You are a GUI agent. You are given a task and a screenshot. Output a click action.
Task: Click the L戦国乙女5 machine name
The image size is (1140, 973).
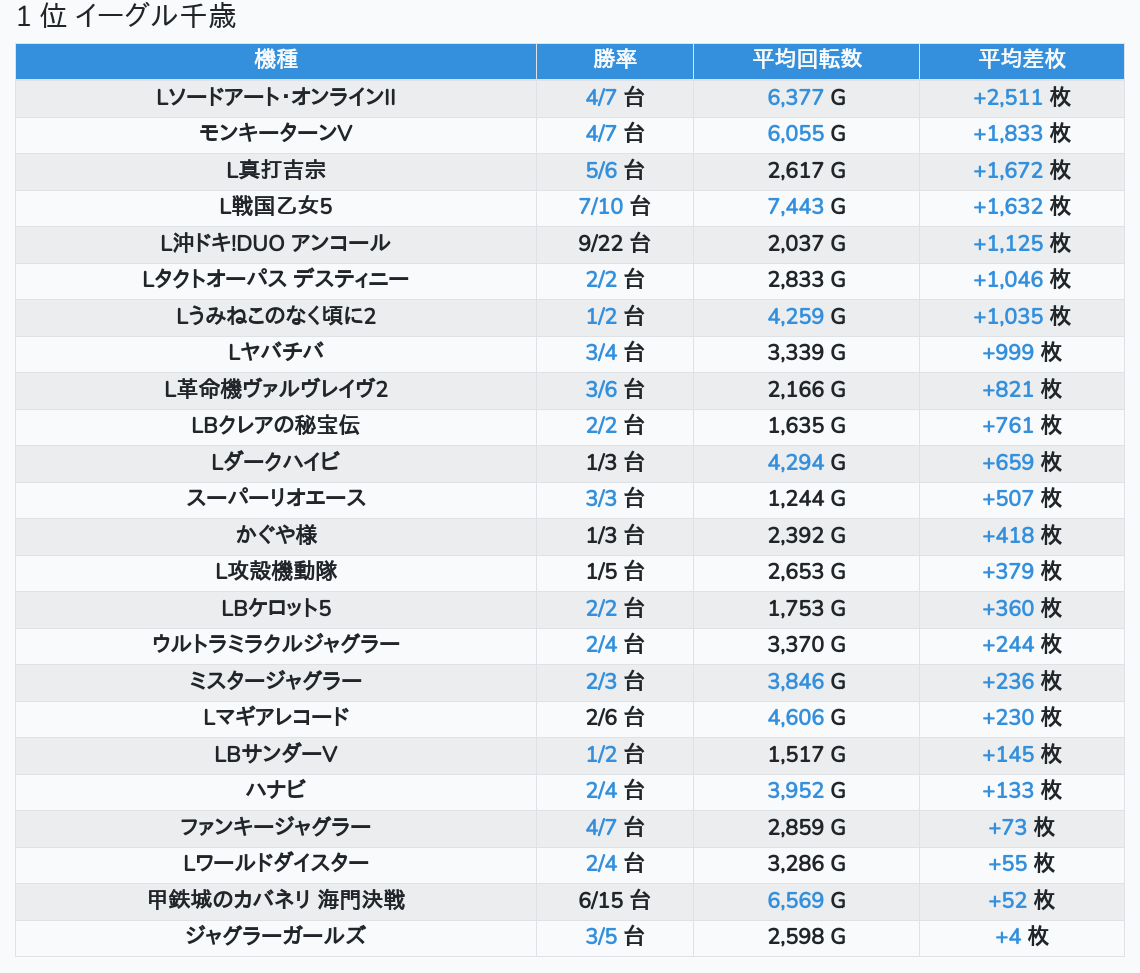(276, 207)
